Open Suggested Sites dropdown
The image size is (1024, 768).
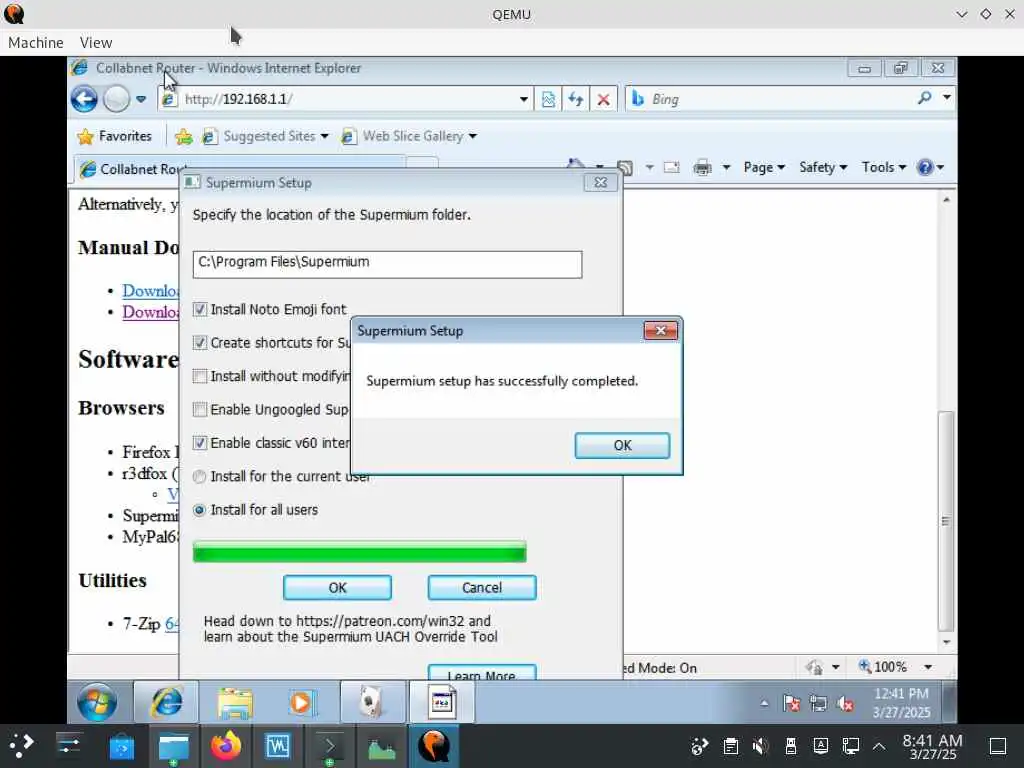tap(265, 136)
